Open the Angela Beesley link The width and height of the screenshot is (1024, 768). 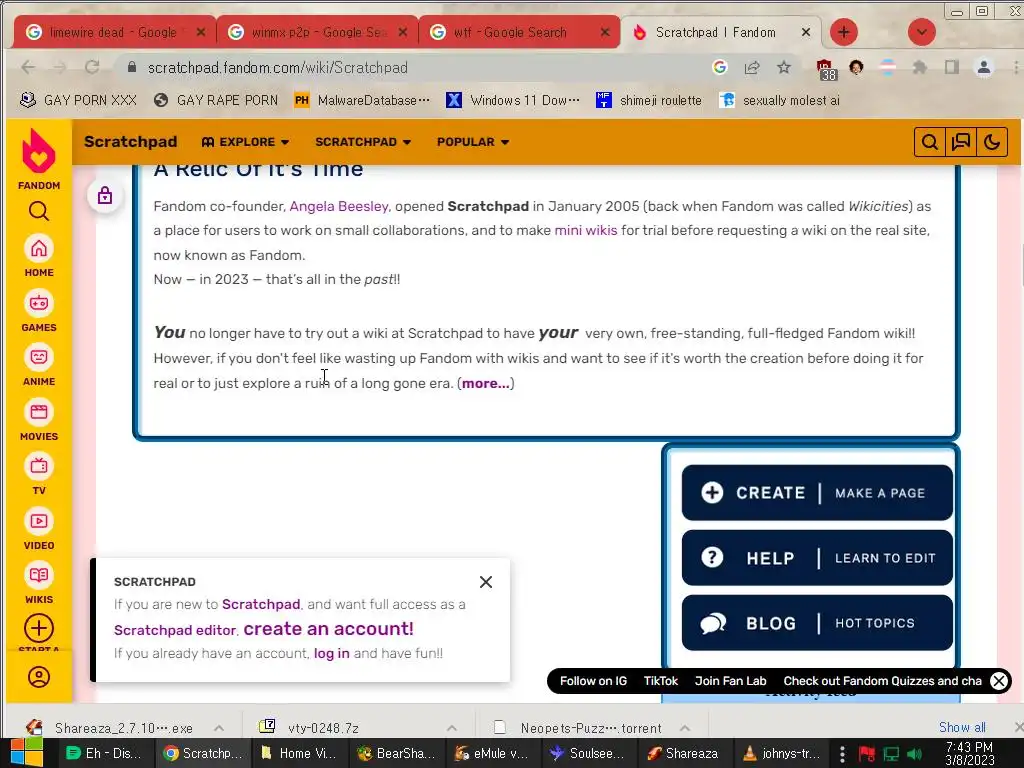pos(339,206)
